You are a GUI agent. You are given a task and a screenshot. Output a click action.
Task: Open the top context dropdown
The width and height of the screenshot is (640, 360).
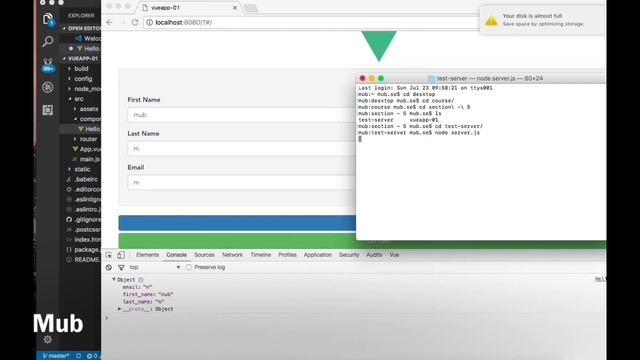(155, 267)
